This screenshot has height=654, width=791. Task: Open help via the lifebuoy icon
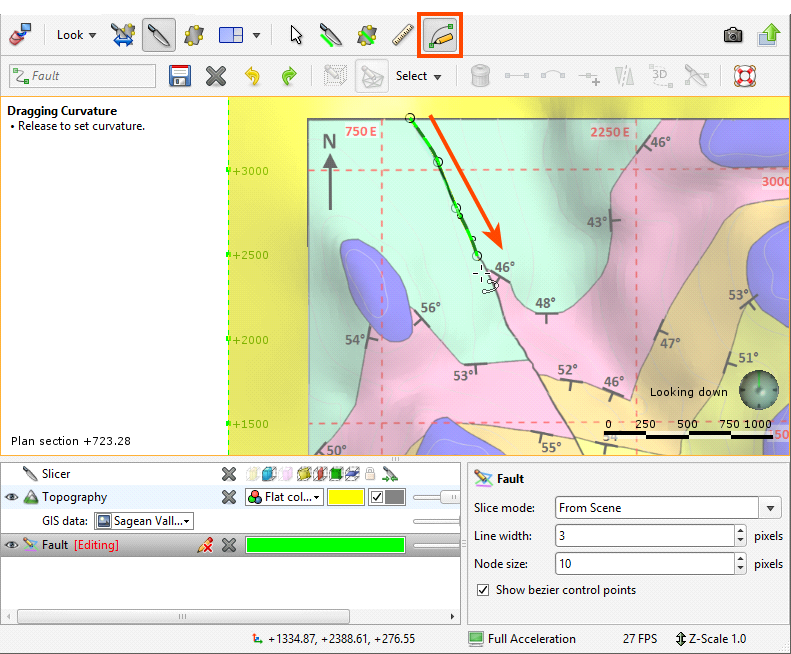coord(745,76)
